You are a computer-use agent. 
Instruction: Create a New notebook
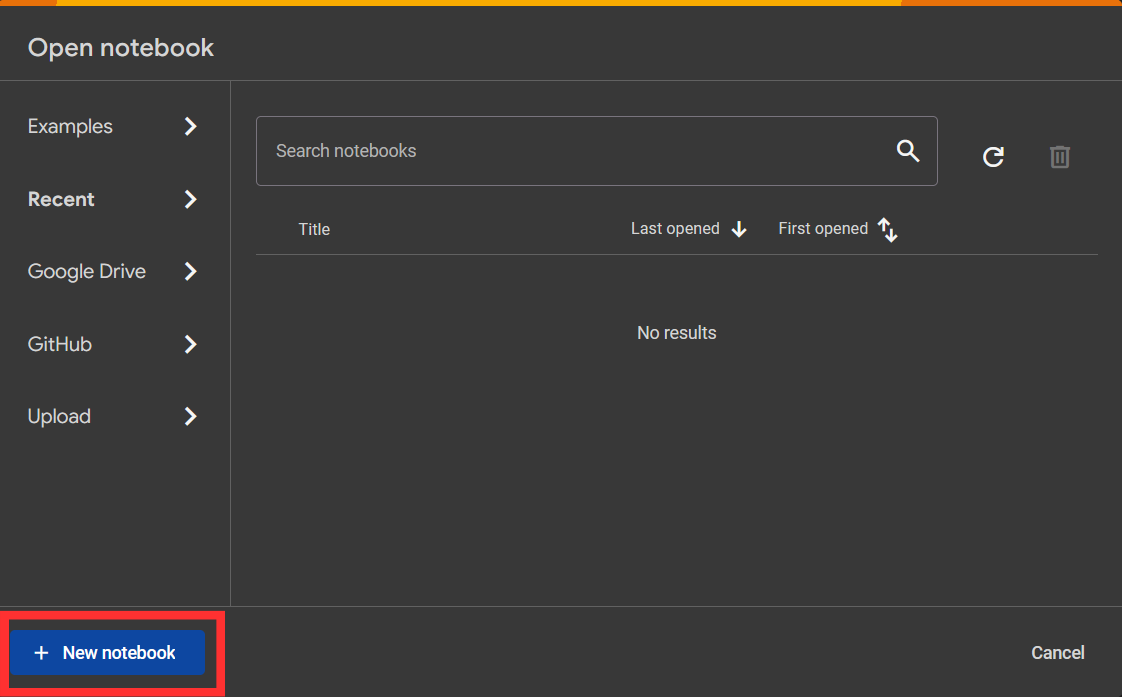[107, 653]
